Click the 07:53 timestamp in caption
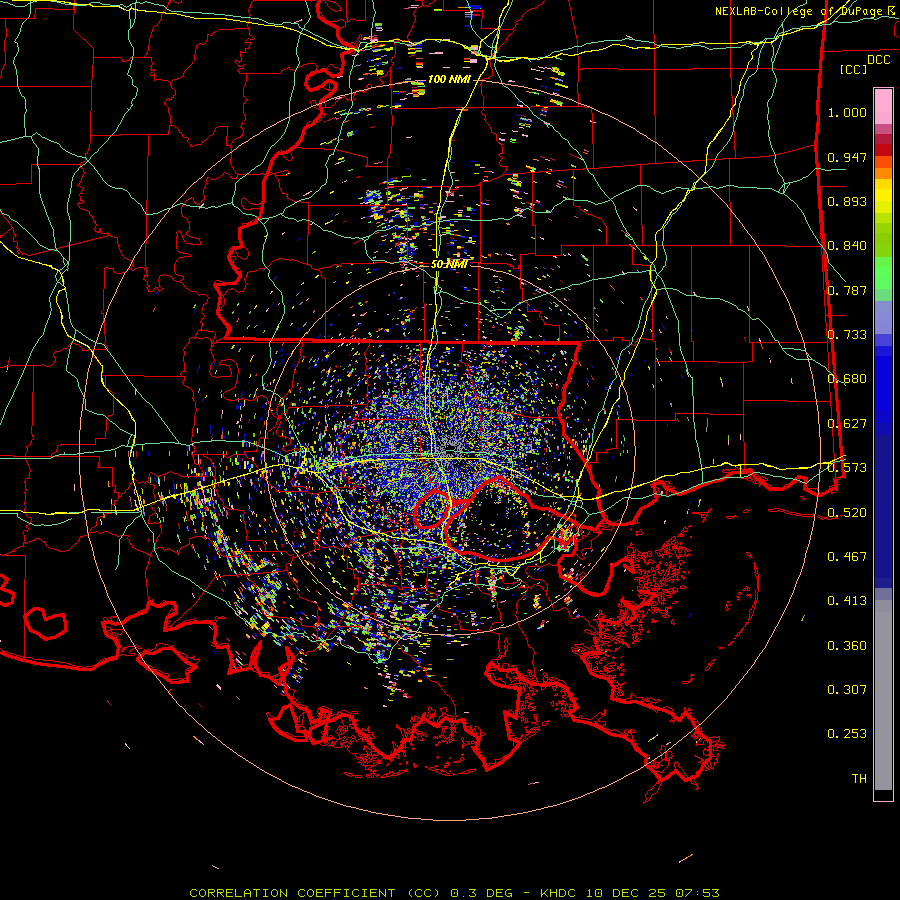The width and height of the screenshot is (900, 900). (697, 893)
